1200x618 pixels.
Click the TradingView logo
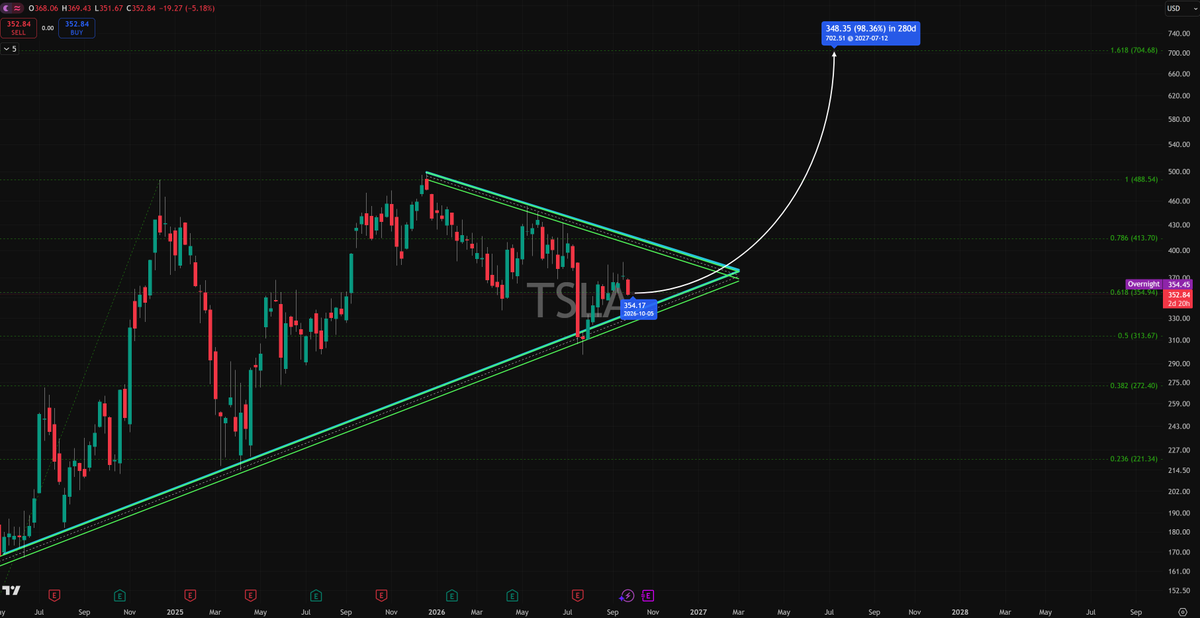click(x=11, y=590)
